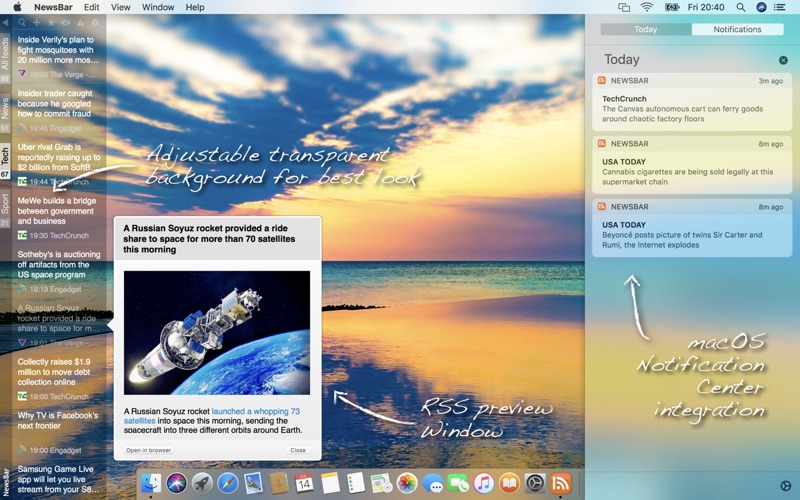This screenshot has height=500, width=800.
Task: Click the Fri 20:40 clock
Action: (x=706, y=7)
